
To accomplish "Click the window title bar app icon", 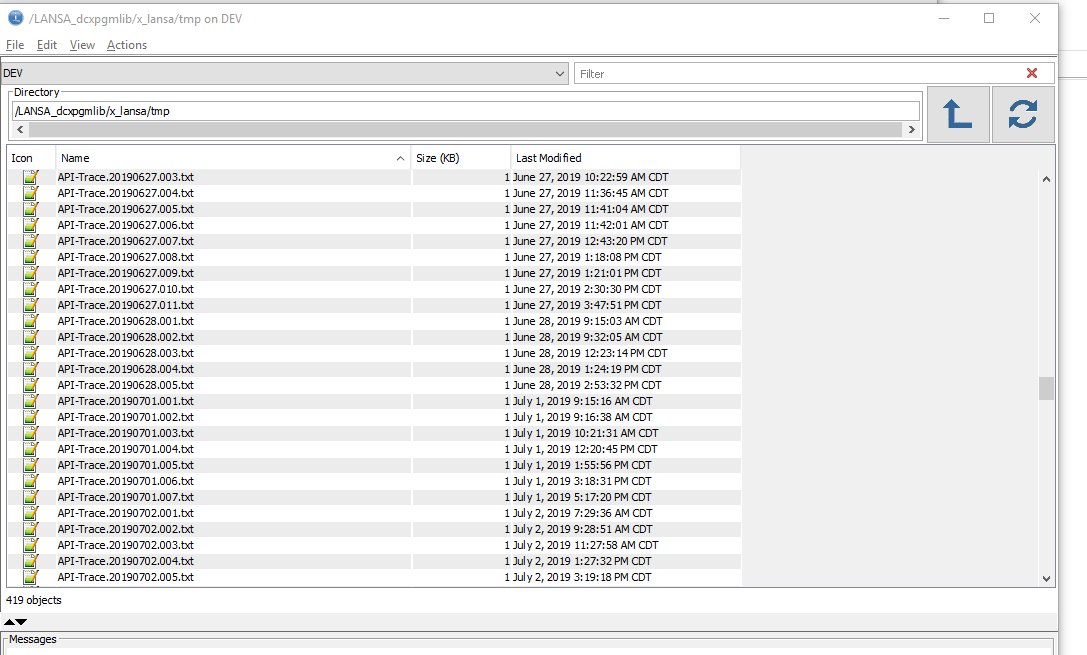I will (x=15, y=19).
